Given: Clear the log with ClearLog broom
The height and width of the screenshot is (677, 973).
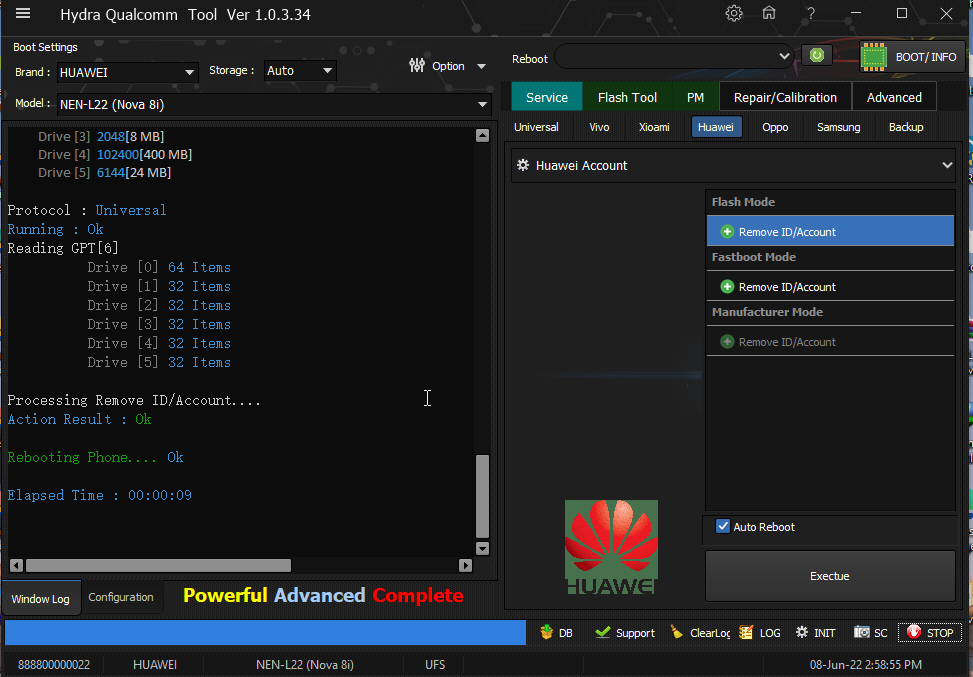Looking at the screenshot, I should tap(699, 632).
